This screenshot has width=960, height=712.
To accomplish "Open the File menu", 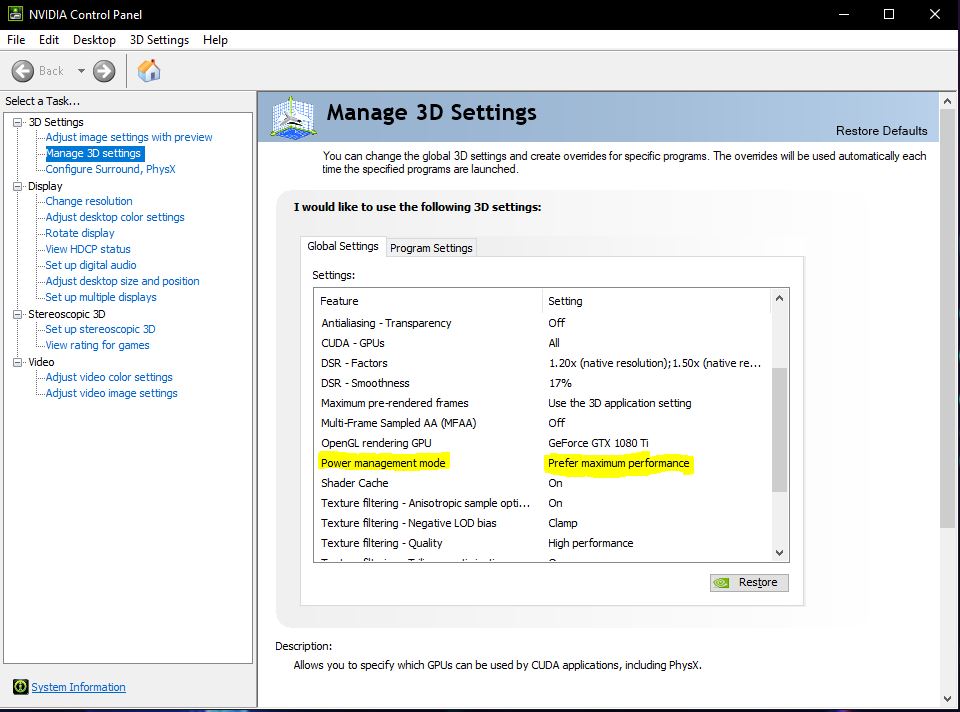I will click(x=16, y=40).
